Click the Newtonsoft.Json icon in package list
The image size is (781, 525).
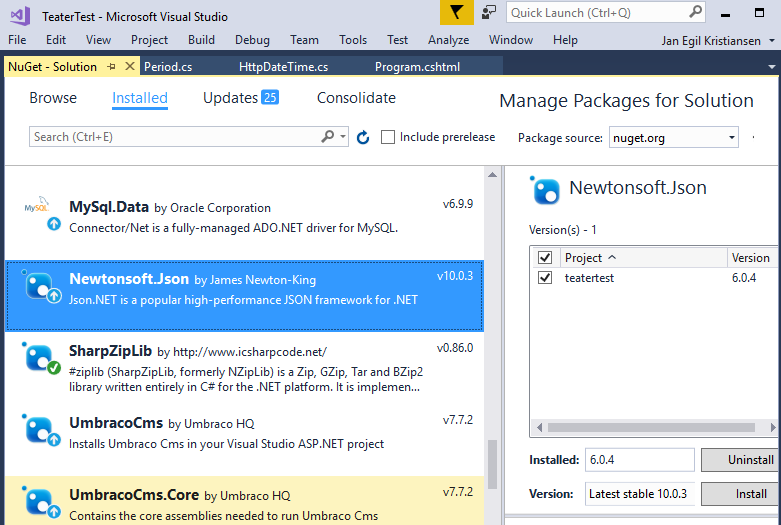pos(39,286)
